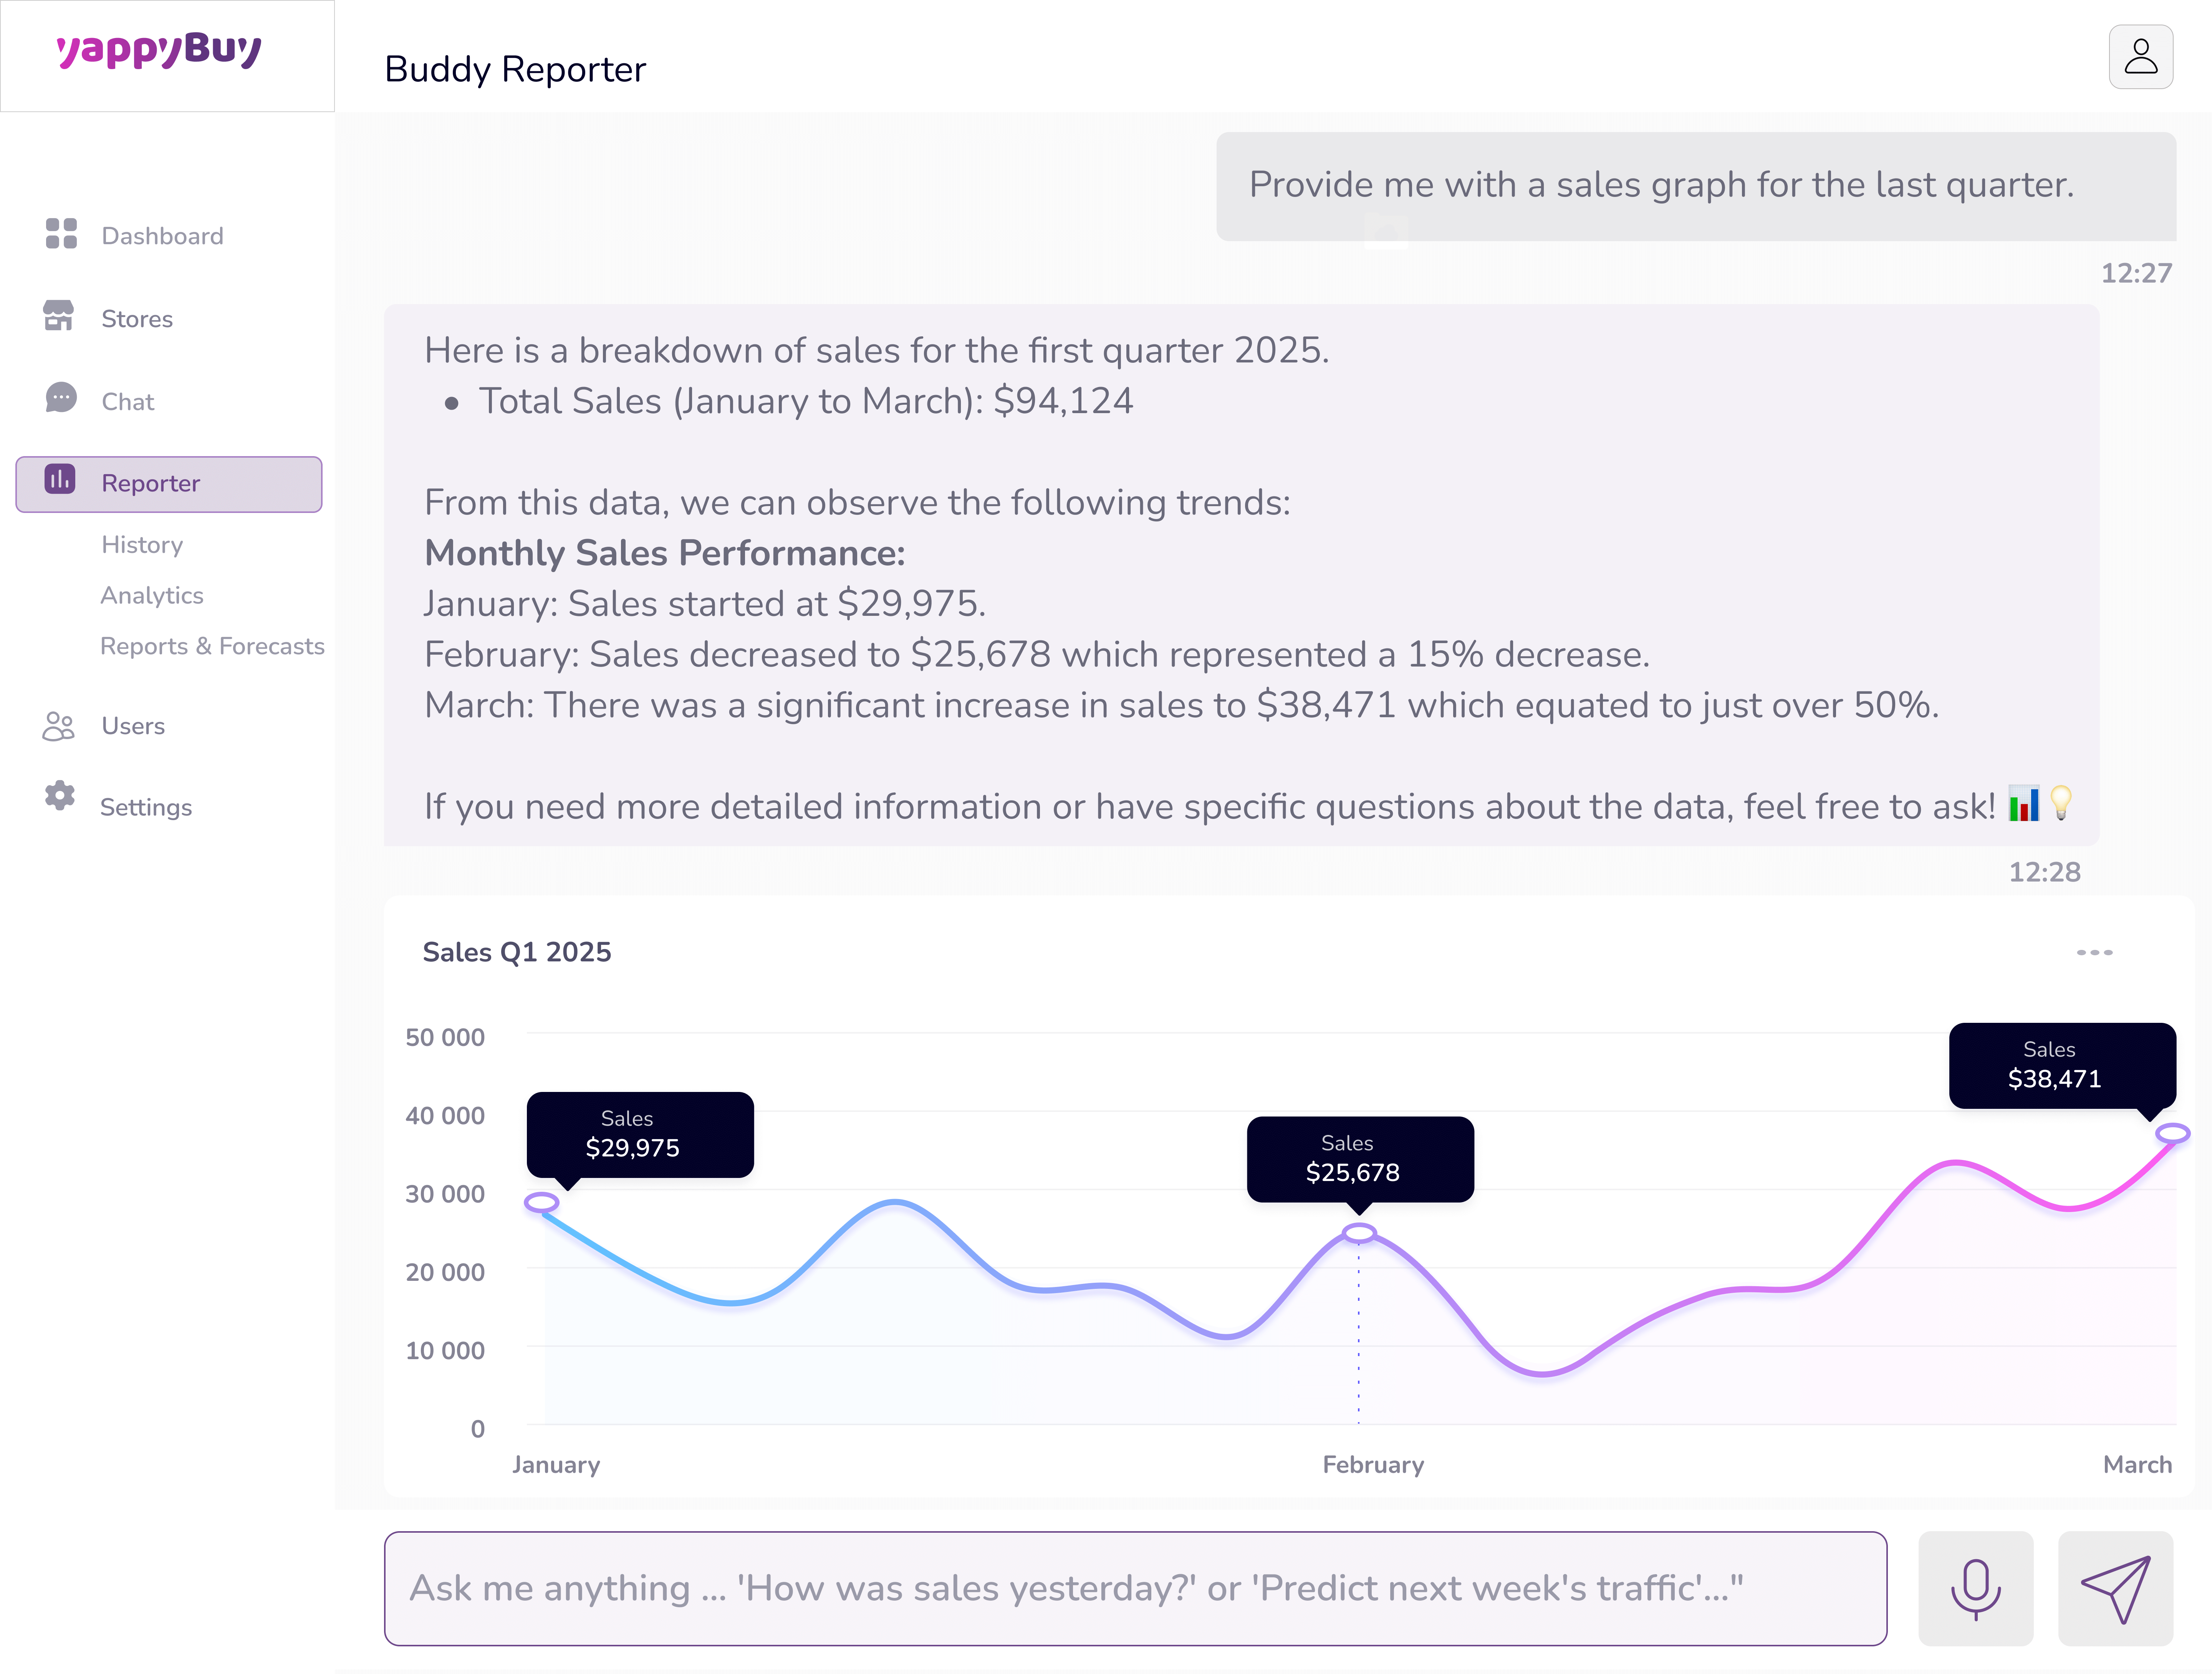Image resolution: width=2212 pixels, height=1674 pixels.
Task: Open the Sales Q1 2025 chart options menu
Action: (x=2094, y=952)
